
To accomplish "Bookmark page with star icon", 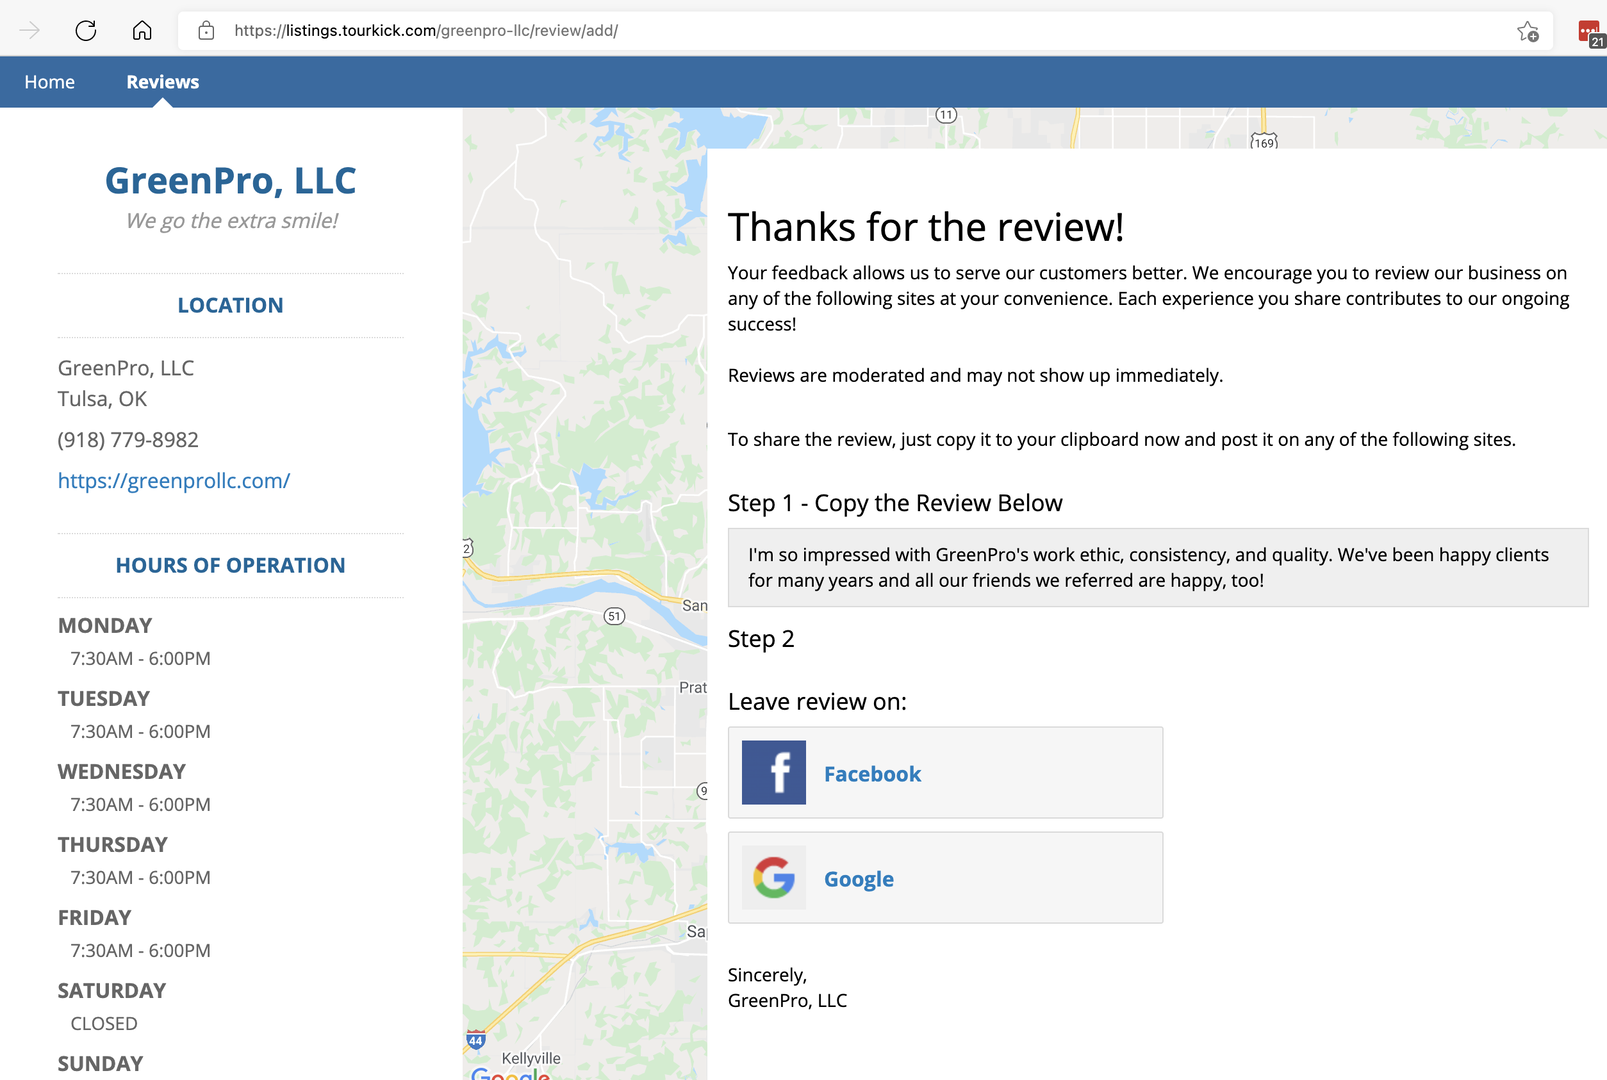I will 1527,31.
